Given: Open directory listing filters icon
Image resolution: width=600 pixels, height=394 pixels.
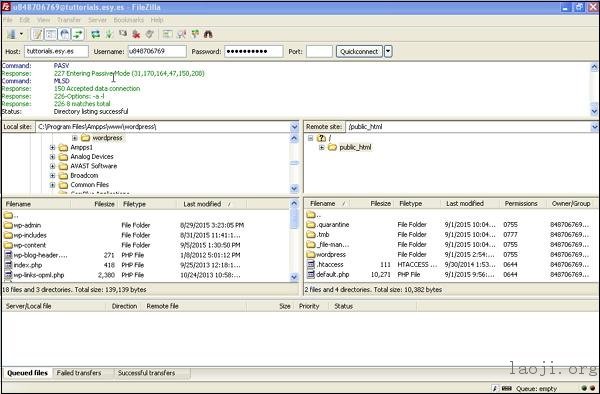Looking at the screenshot, I should coord(167,34).
